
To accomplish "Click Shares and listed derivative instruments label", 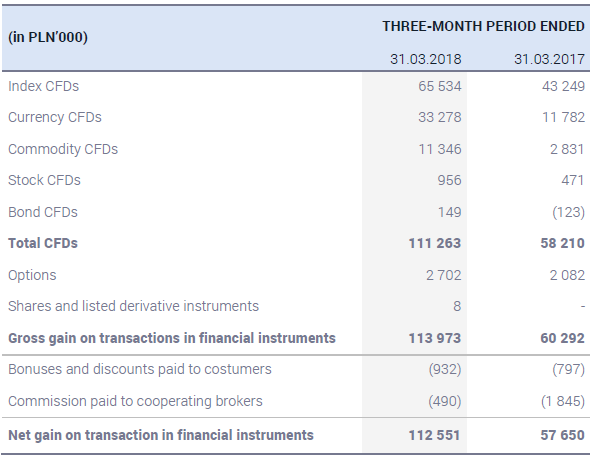I will tap(134, 306).
